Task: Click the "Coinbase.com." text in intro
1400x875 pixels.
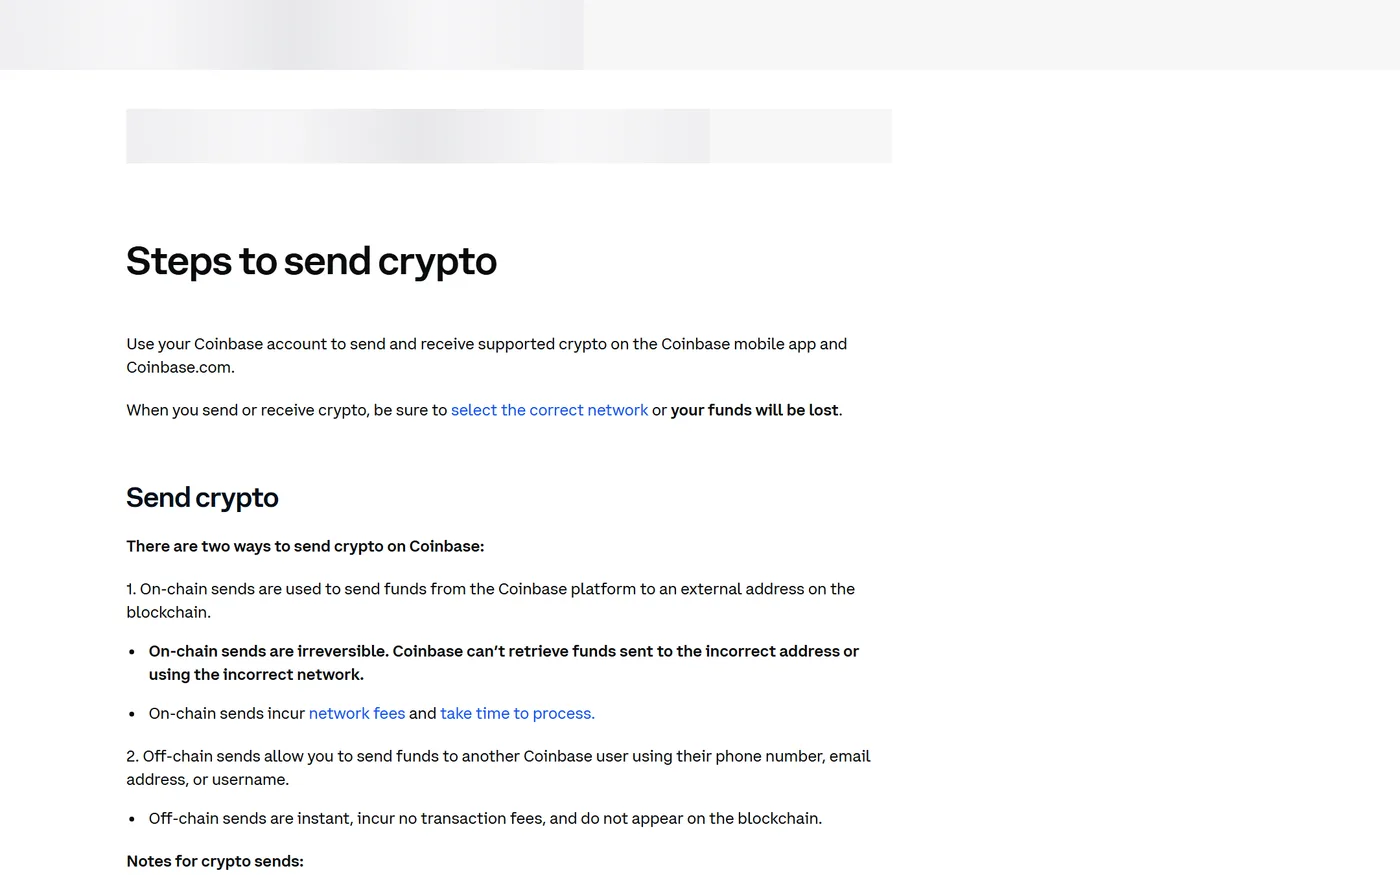Action: tap(180, 367)
